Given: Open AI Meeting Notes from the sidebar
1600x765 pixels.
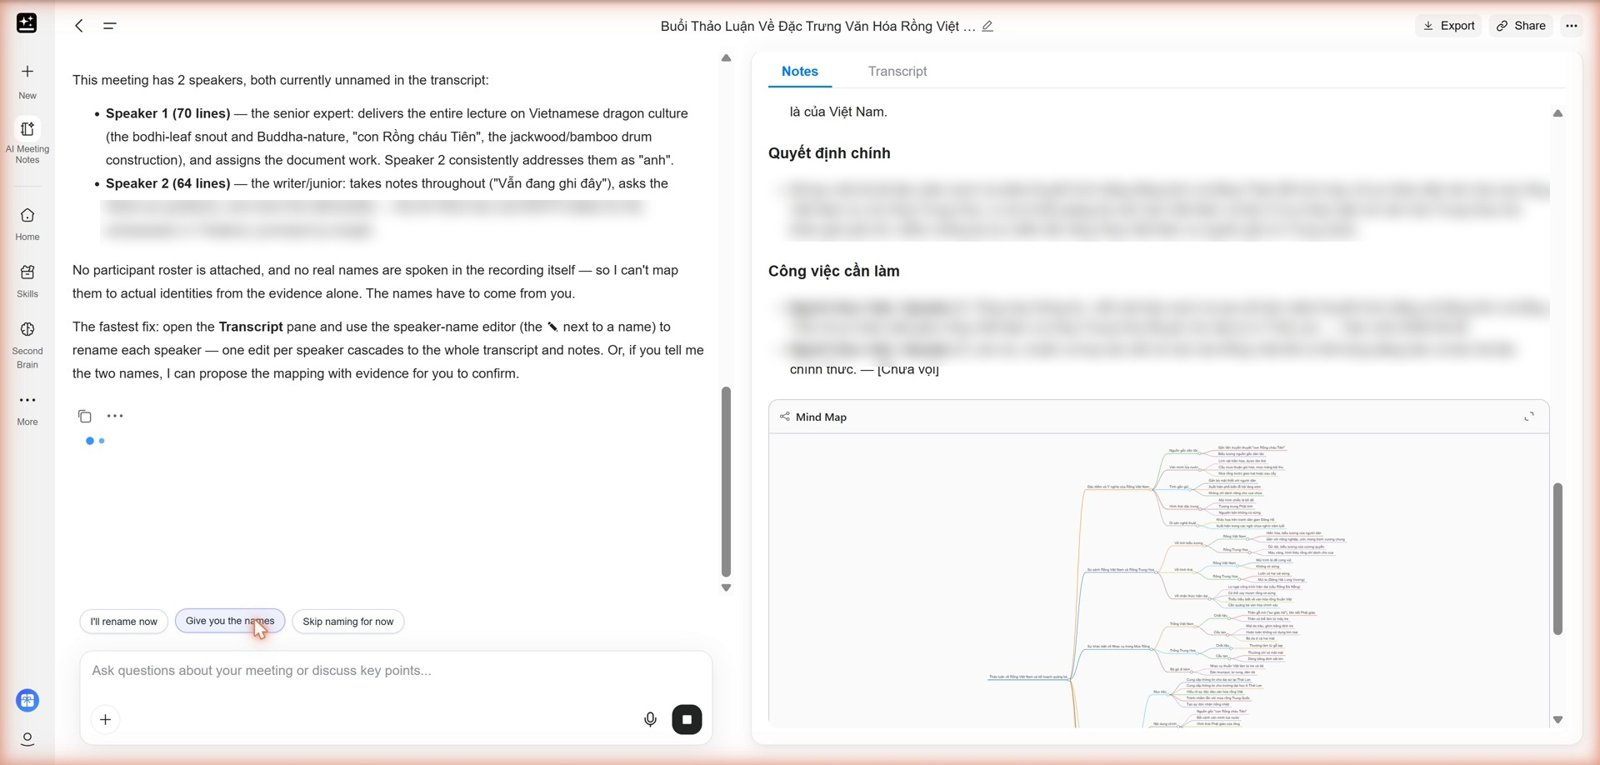Looking at the screenshot, I should [27, 142].
